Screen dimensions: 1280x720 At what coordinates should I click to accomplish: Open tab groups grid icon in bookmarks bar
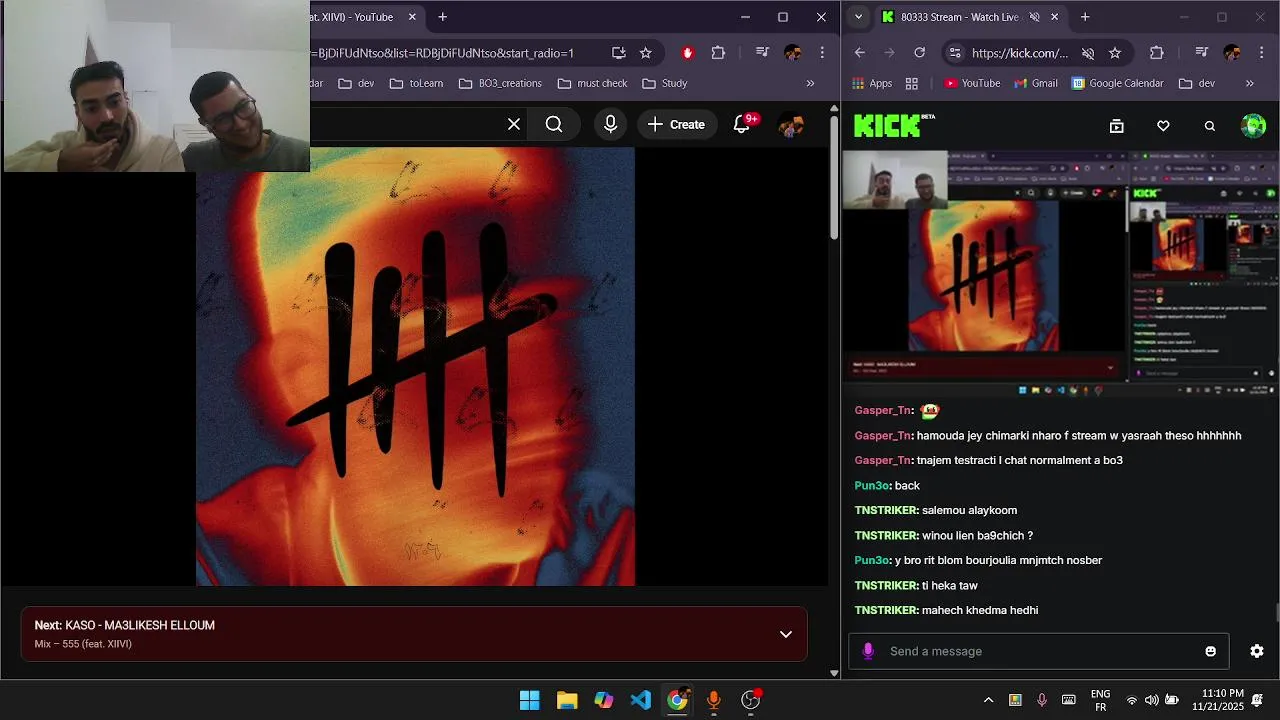tap(911, 83)
